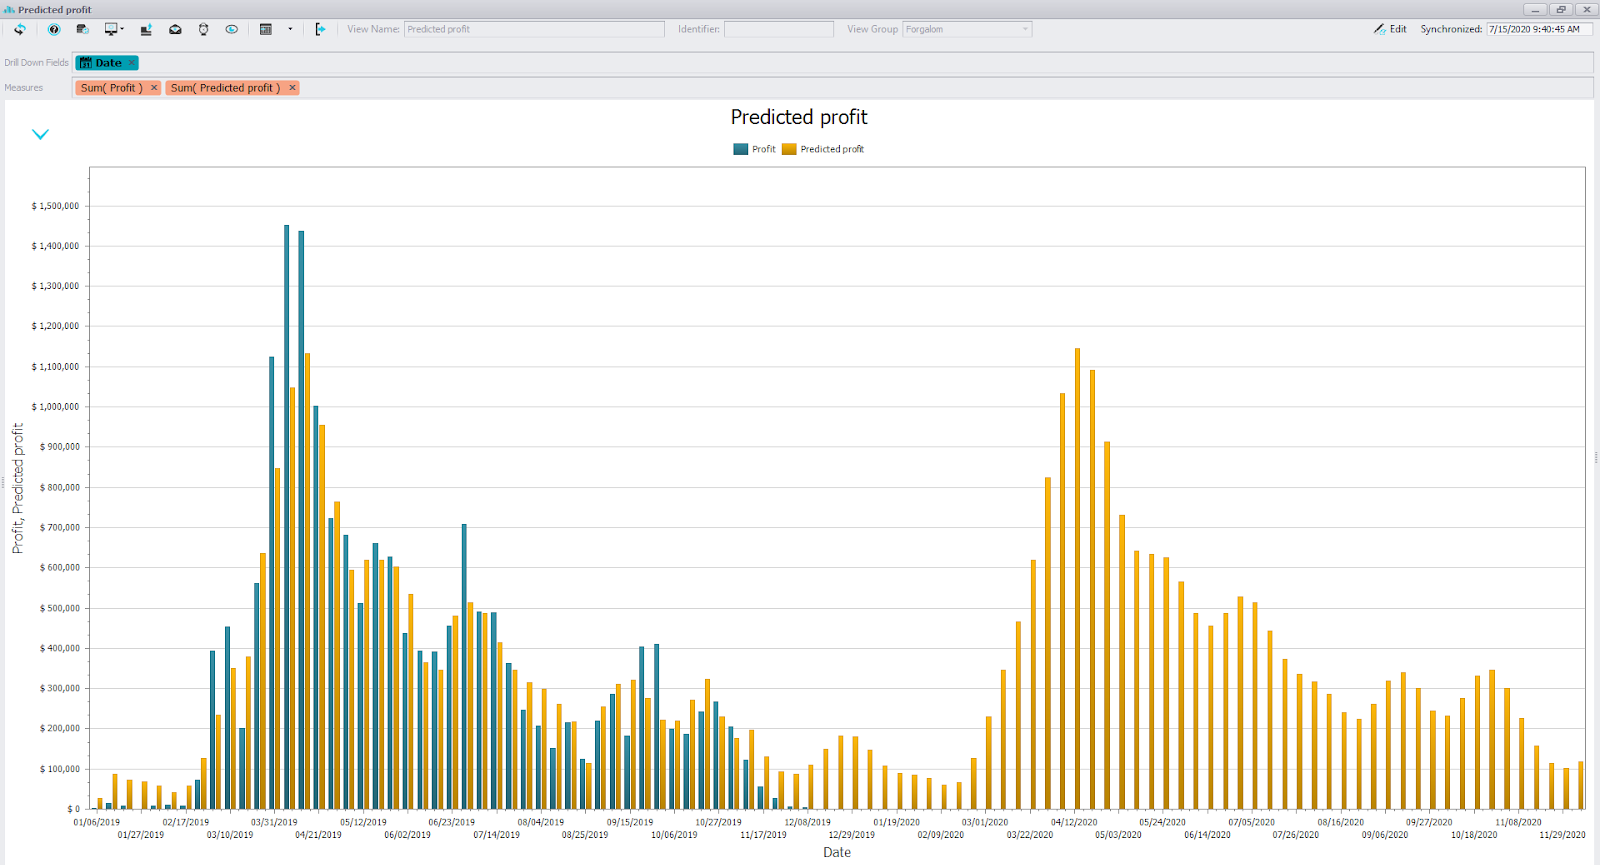This screenshot has height=865, width=1600.
Task: Click the $ 1,000,000 y-axis label
Action: (55, 407)
